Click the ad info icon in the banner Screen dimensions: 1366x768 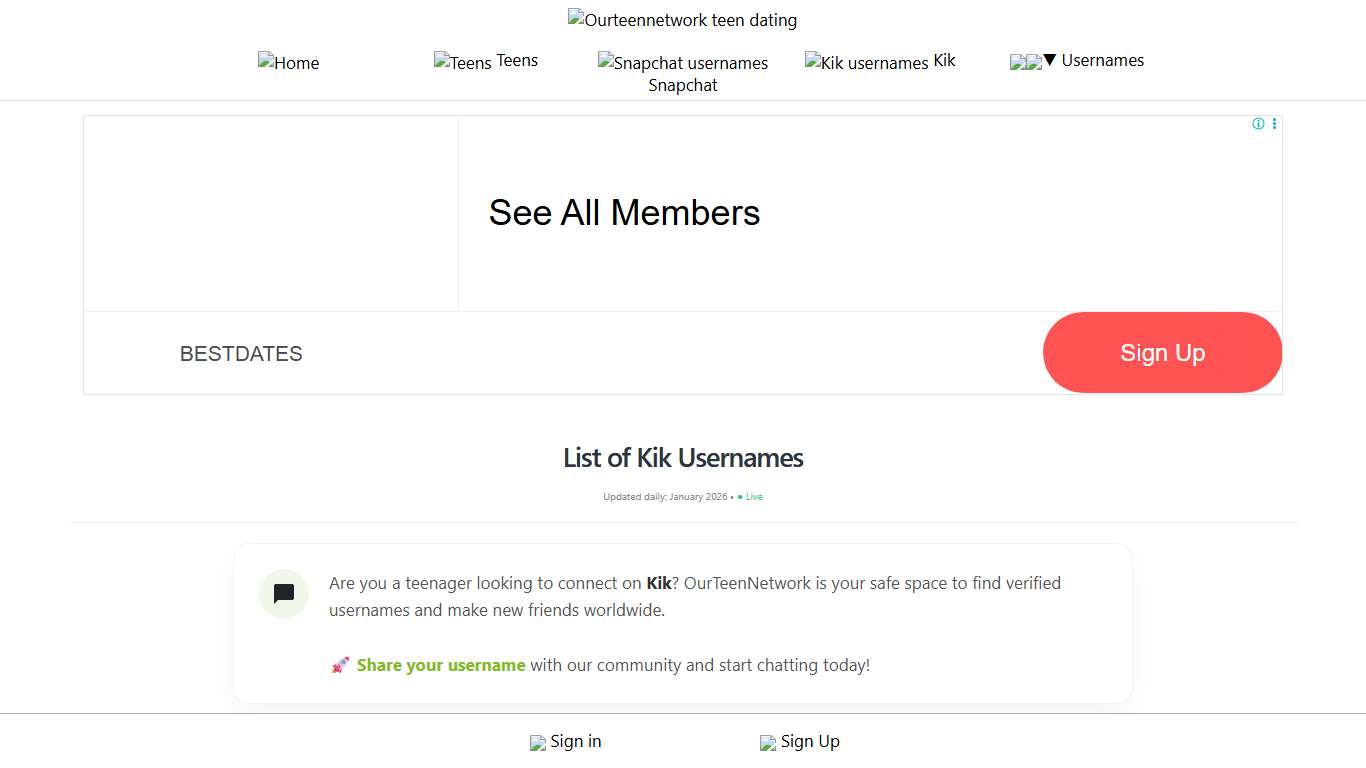coord(1258,123)
